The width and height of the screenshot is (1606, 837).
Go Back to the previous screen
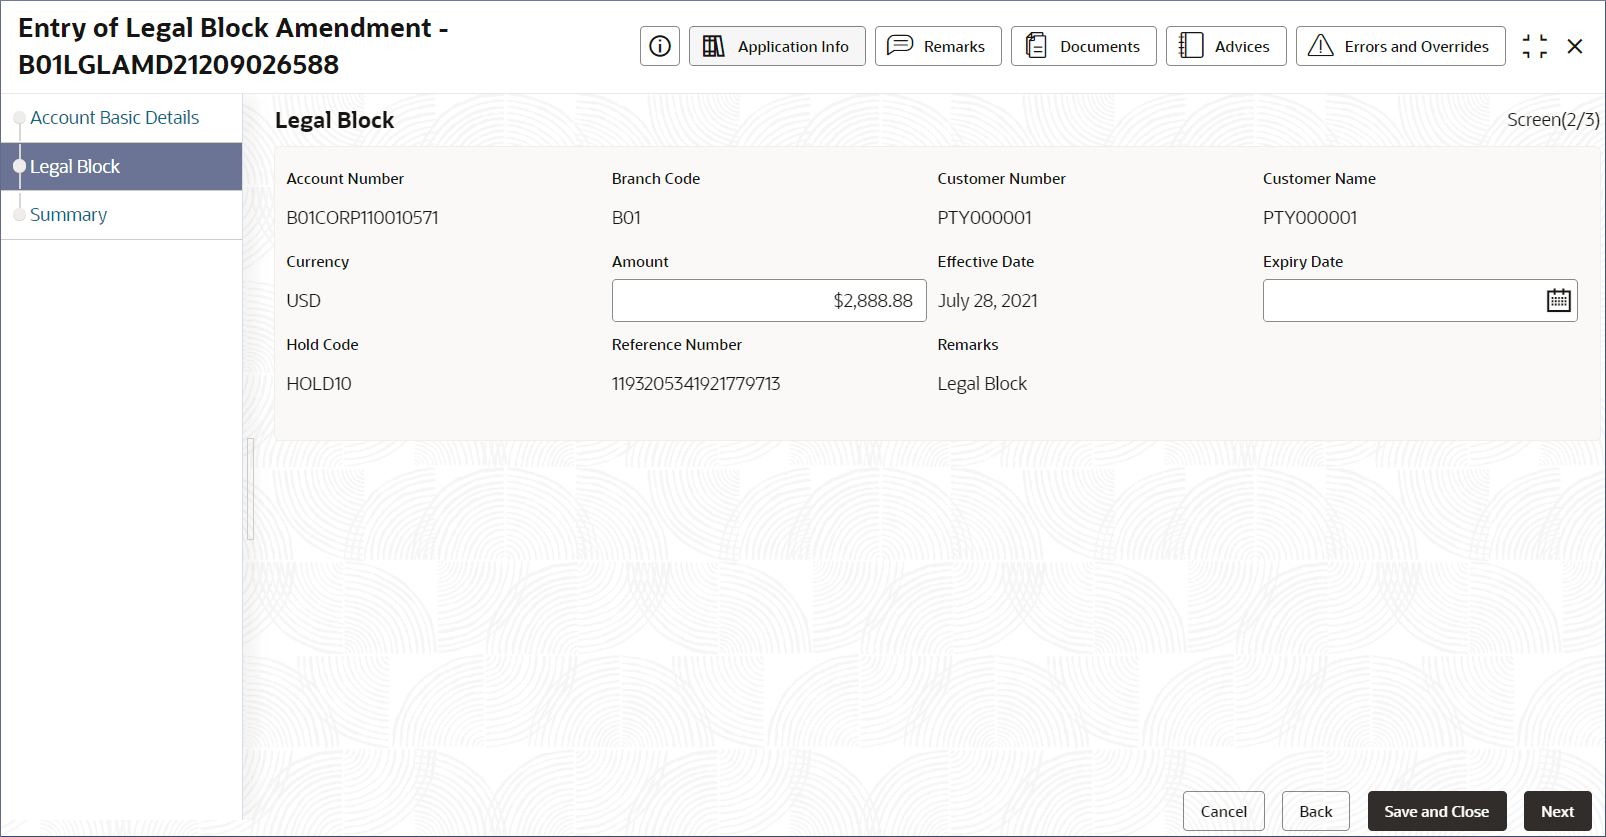pyautogui.click(x=1316, y=811)
